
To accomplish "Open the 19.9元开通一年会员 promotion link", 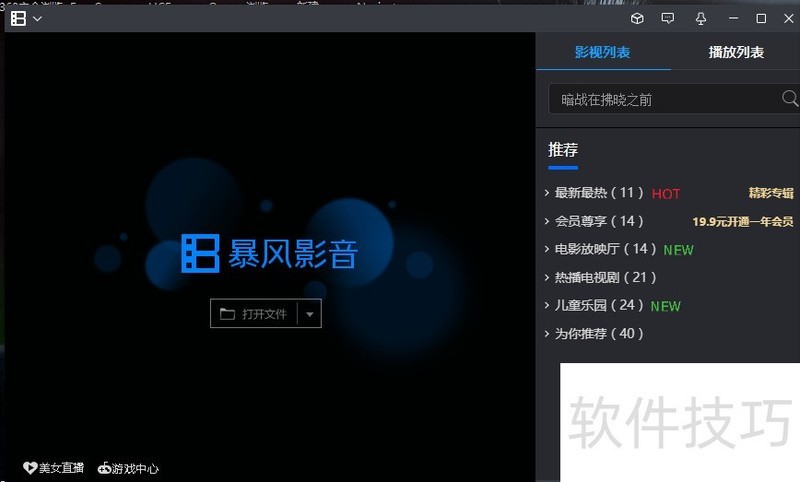I will [743, 221].
